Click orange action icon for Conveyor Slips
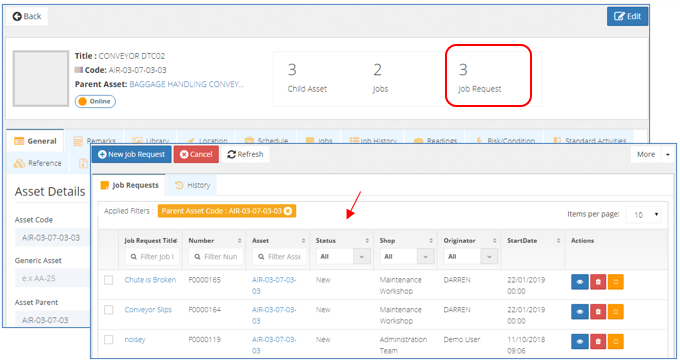This screenshot has width=680, height=363. (x=615, y=312)
